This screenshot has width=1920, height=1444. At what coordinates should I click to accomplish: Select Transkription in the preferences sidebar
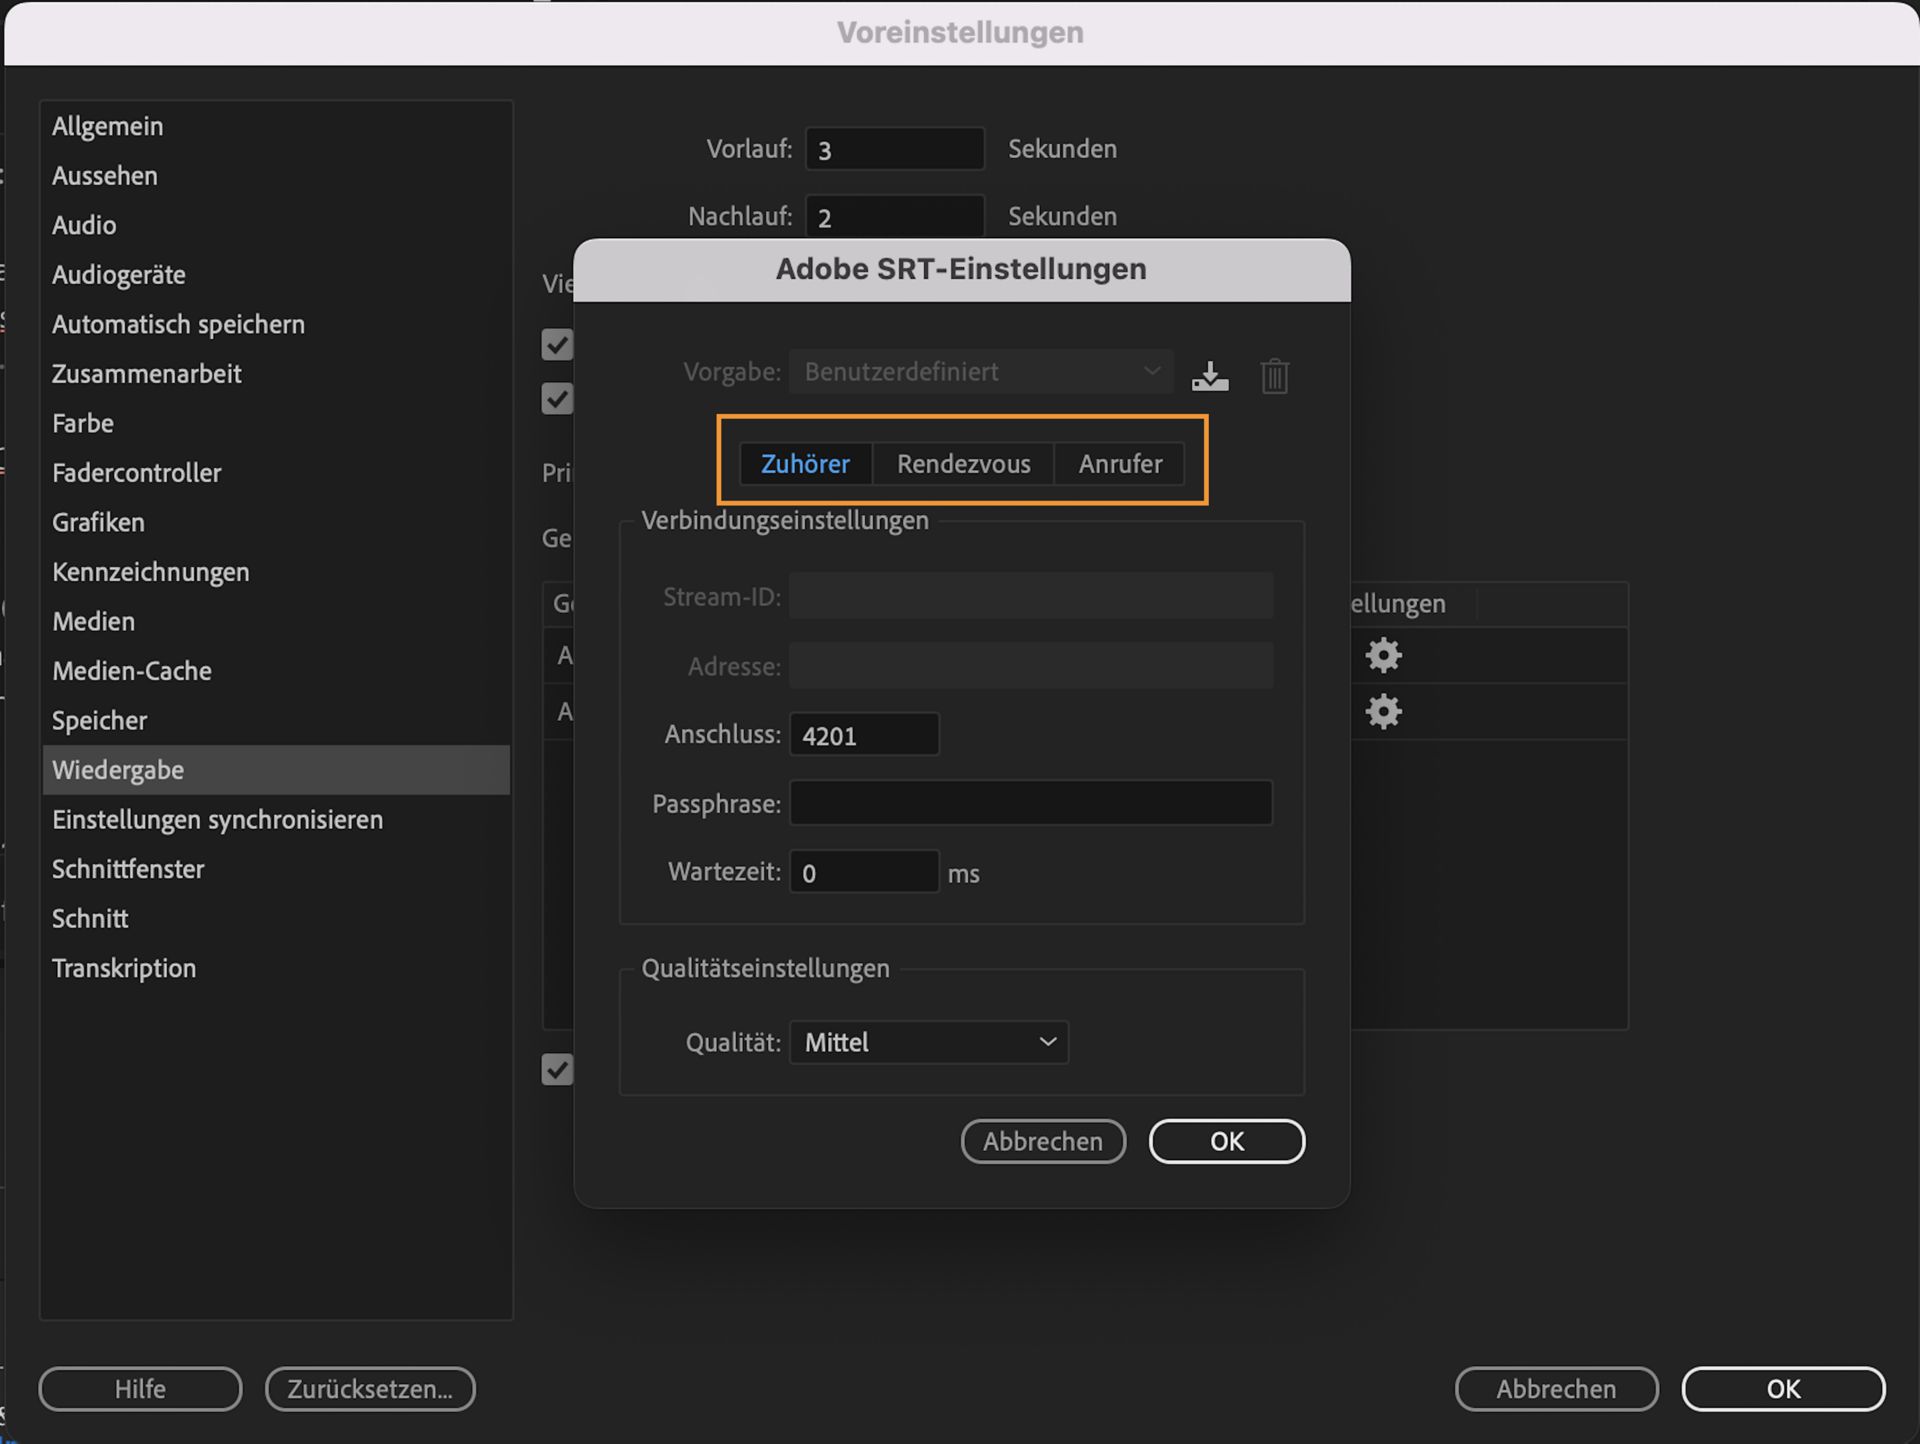click(124, 967)
